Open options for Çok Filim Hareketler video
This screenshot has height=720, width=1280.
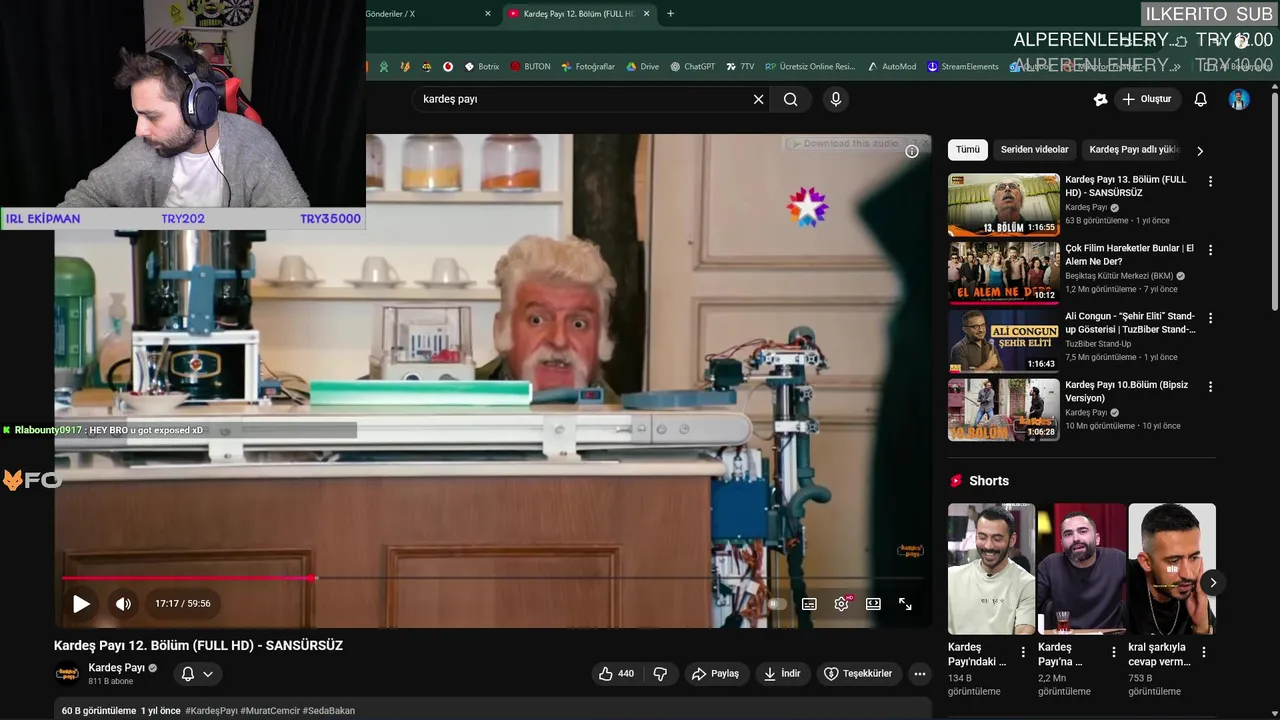tap(1210, 250)
